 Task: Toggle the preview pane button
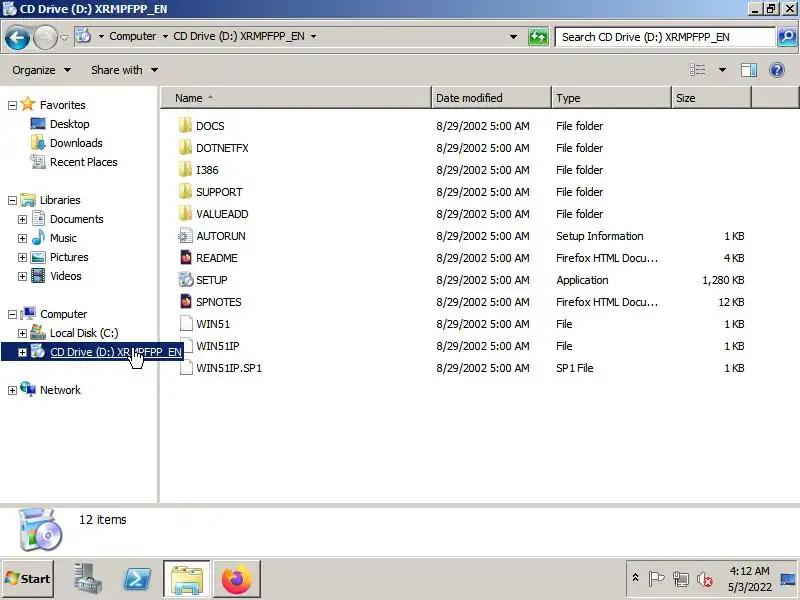coord(748,70)
